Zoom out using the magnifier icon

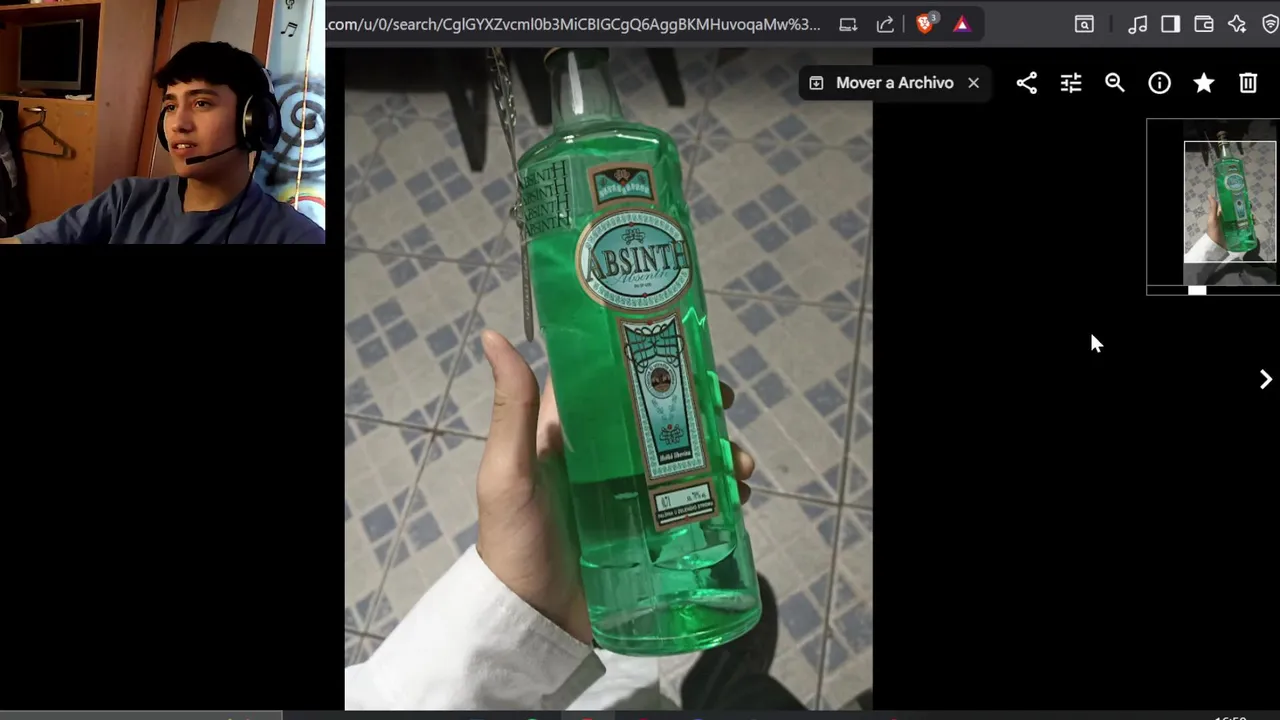click(x=1115, y=83)
